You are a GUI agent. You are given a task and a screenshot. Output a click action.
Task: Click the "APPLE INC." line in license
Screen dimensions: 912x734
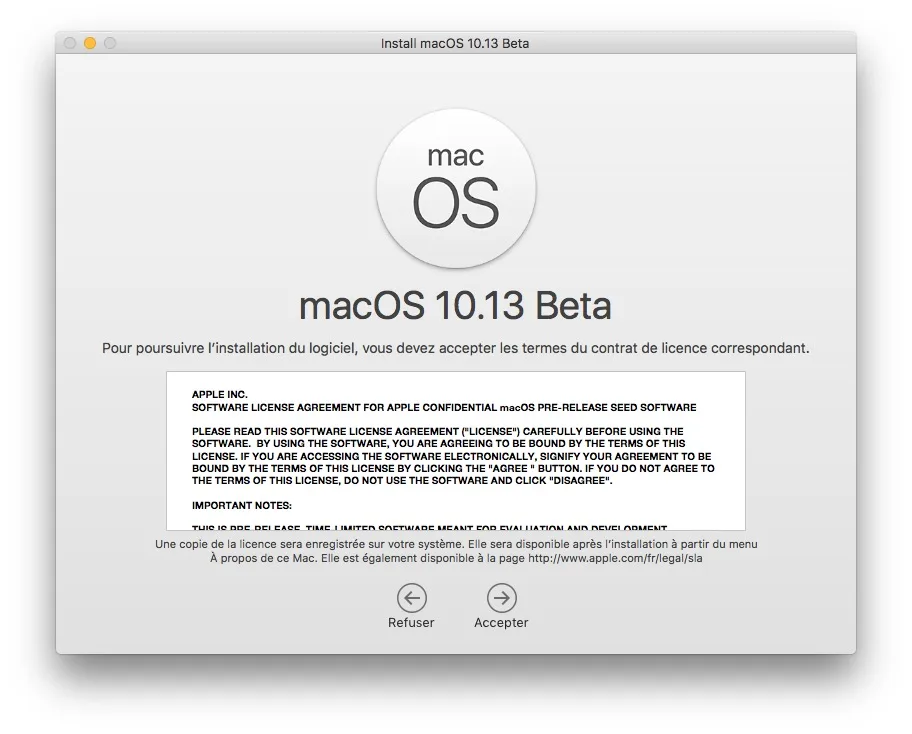(x=220, y=394)
